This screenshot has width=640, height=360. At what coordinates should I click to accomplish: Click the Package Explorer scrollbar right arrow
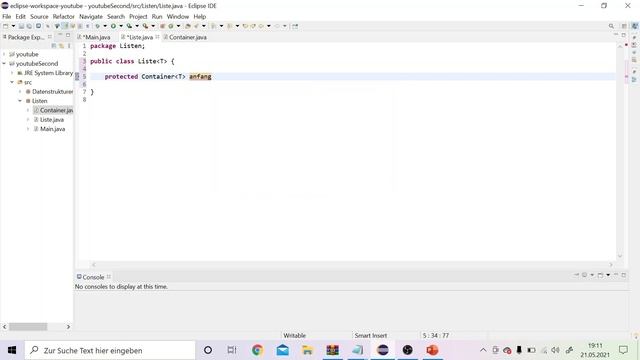(x=68, y=327)
